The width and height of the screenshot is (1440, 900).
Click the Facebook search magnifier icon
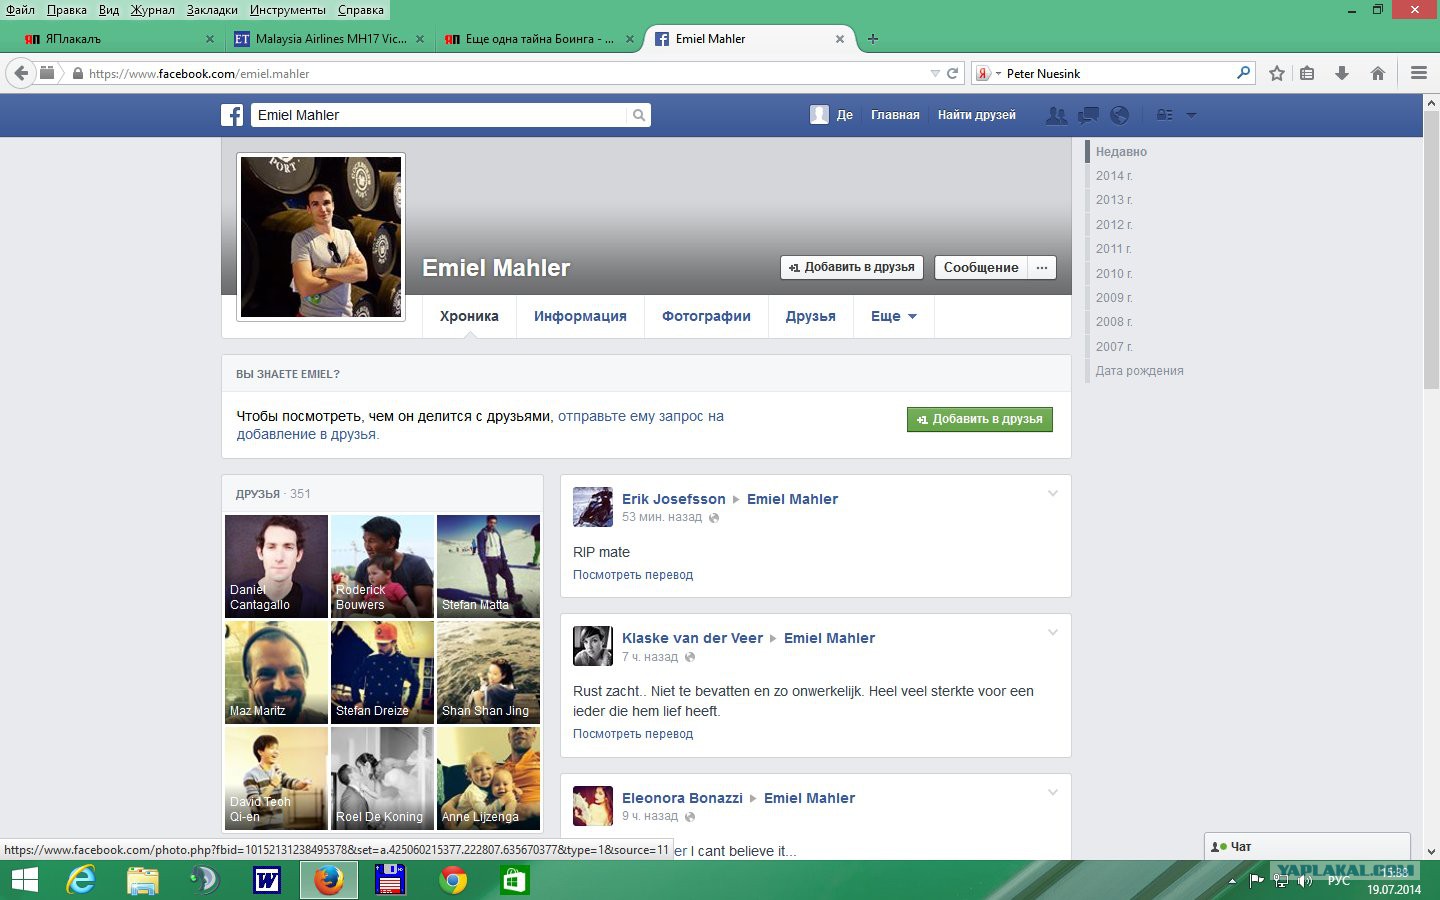[639, 115]
